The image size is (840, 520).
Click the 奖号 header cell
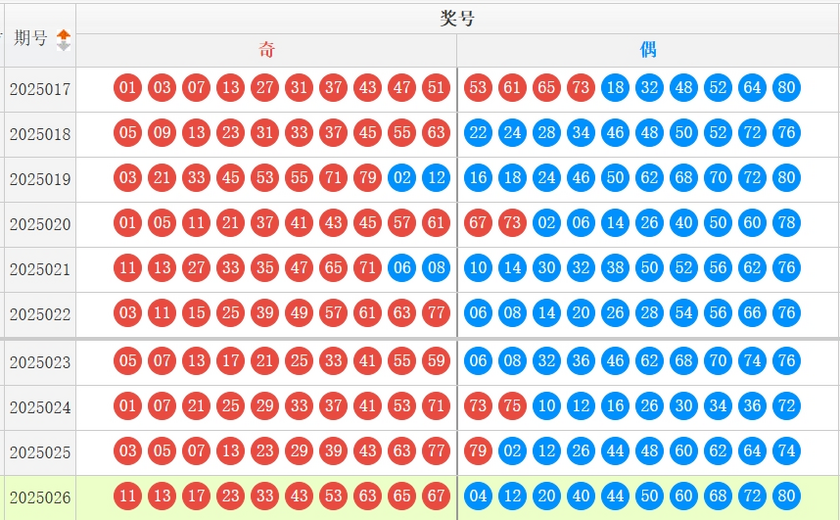(x=458, y=18)
